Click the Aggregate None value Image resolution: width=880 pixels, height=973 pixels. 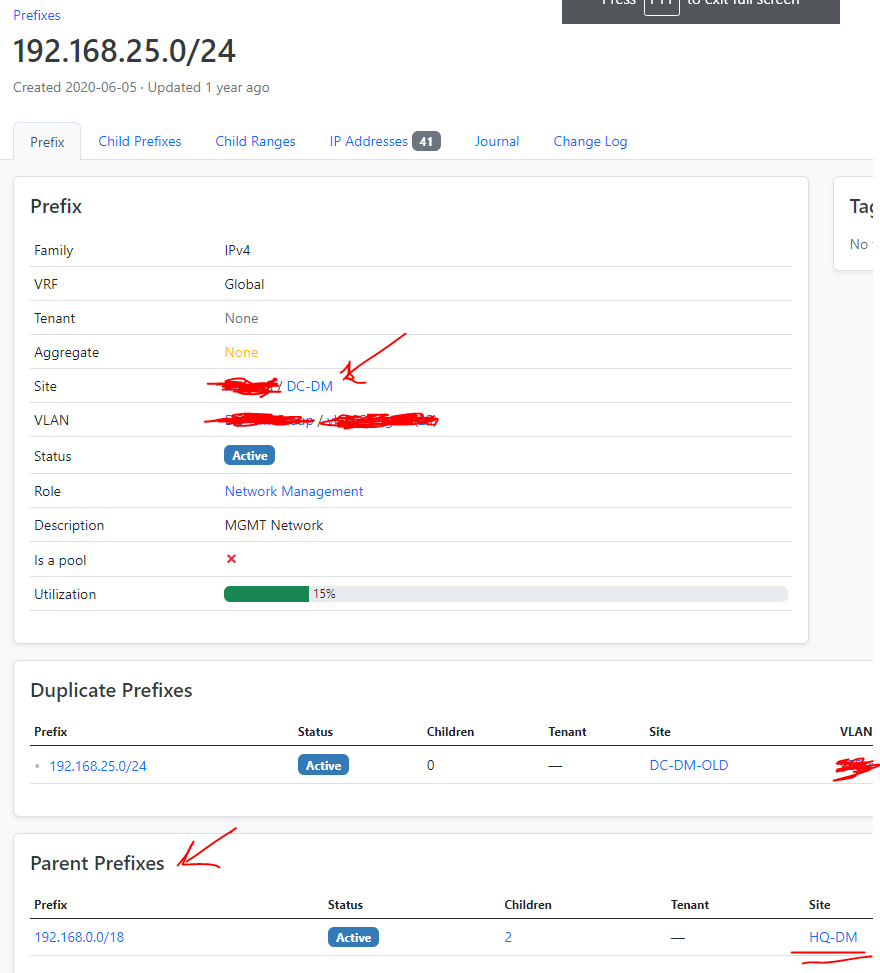coord(241,352)
